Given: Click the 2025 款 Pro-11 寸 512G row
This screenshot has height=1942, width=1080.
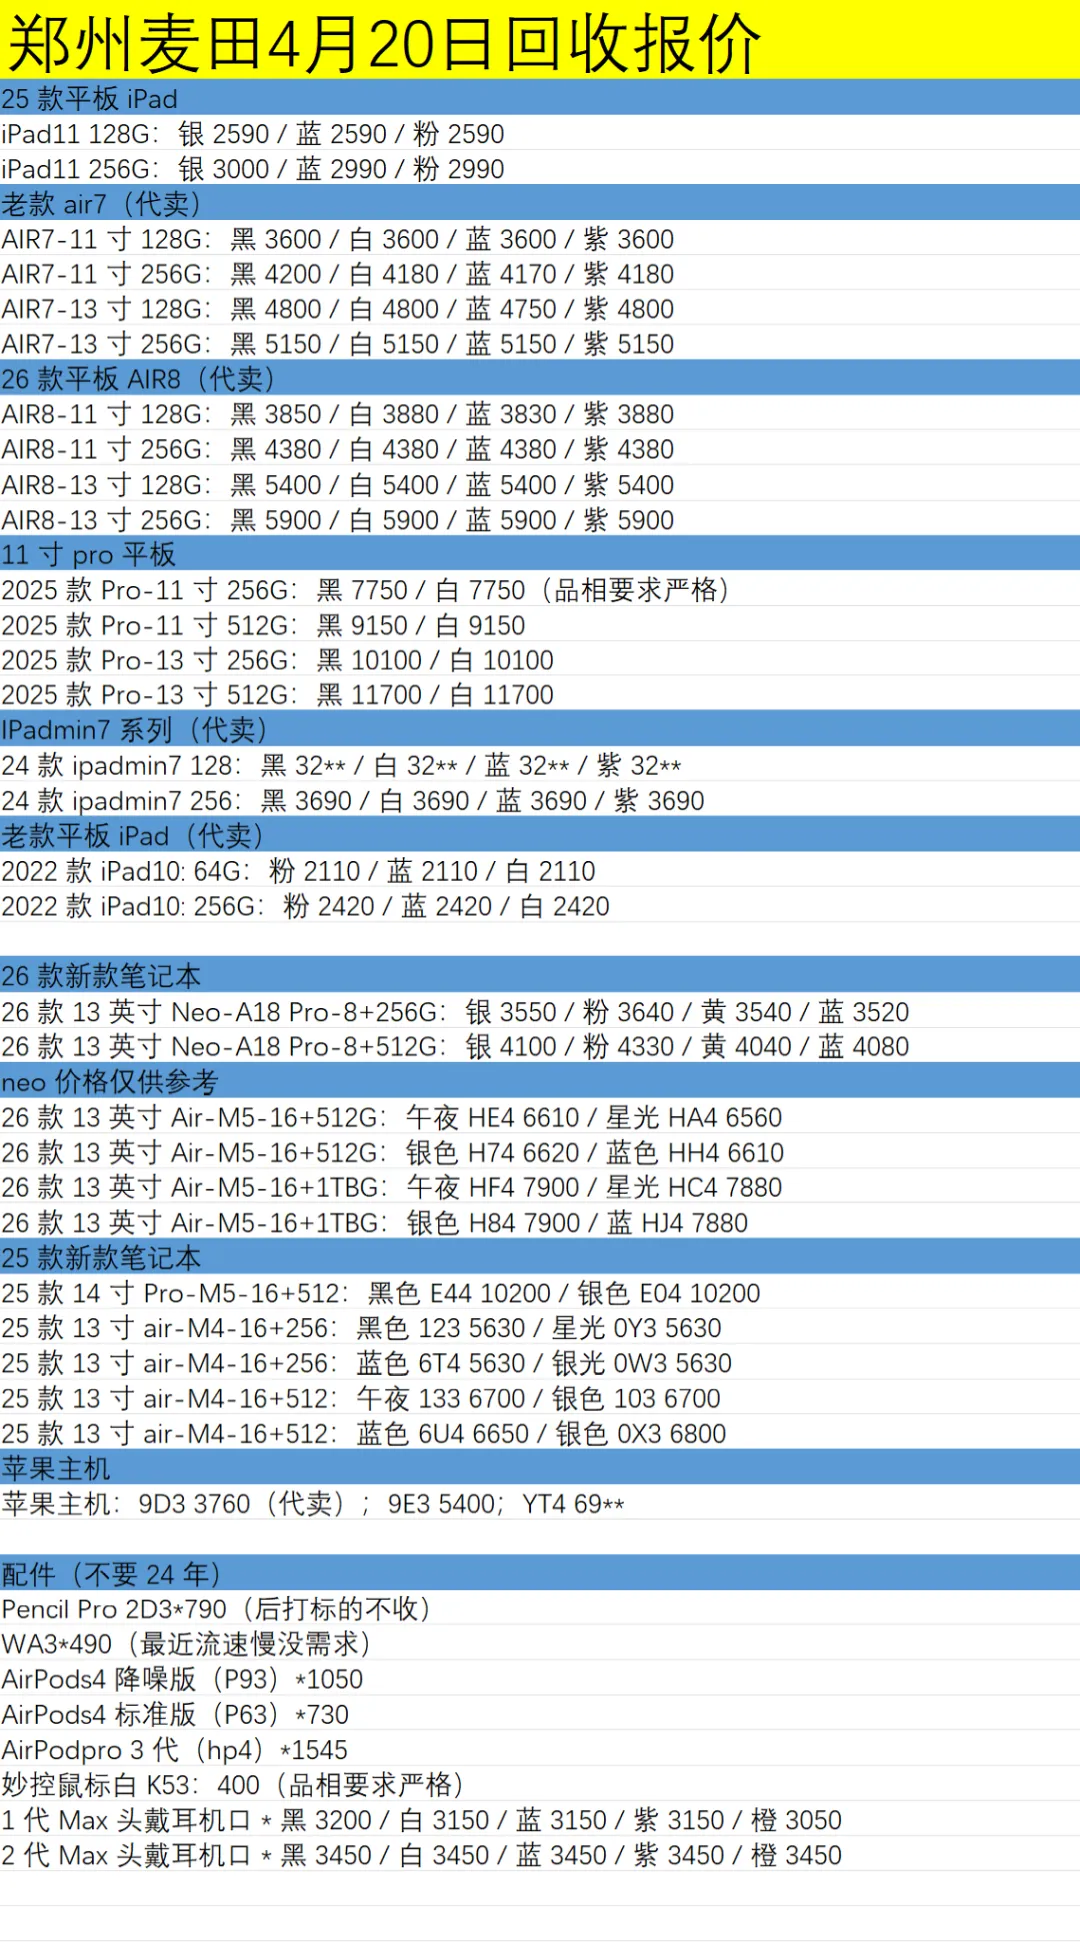Looking at the screenshot, I should click(540, 624).
